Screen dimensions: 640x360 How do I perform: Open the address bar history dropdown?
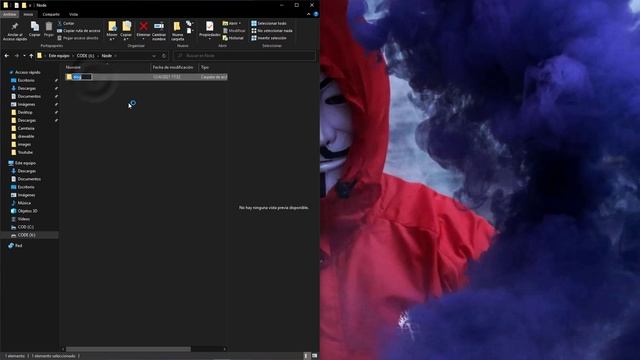(x=154, y=56)
